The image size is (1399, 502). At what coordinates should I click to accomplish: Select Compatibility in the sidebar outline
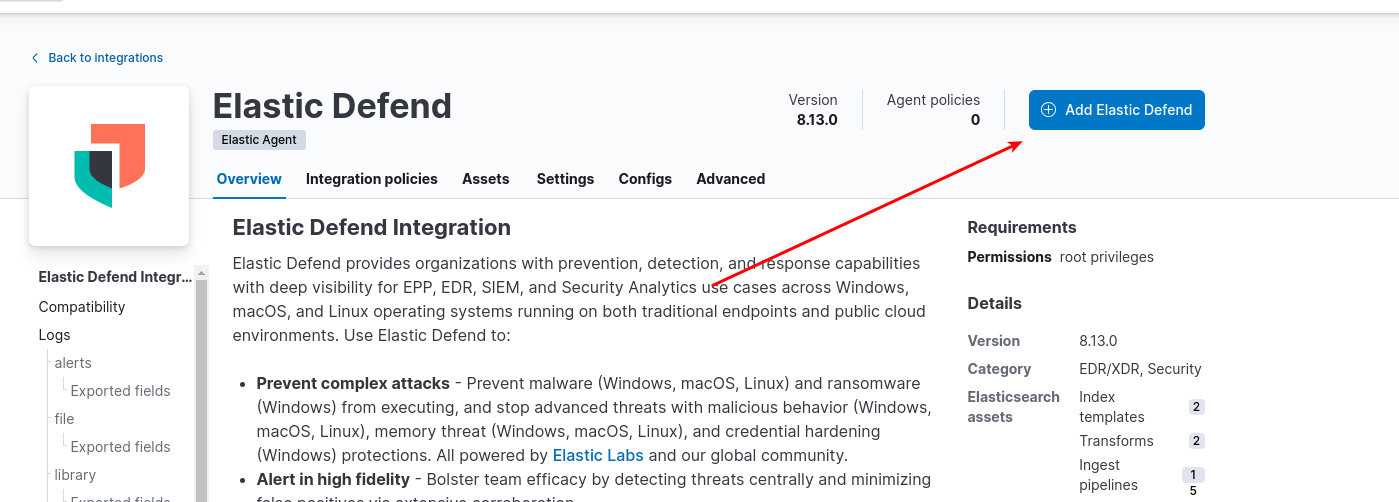point(82,307)
